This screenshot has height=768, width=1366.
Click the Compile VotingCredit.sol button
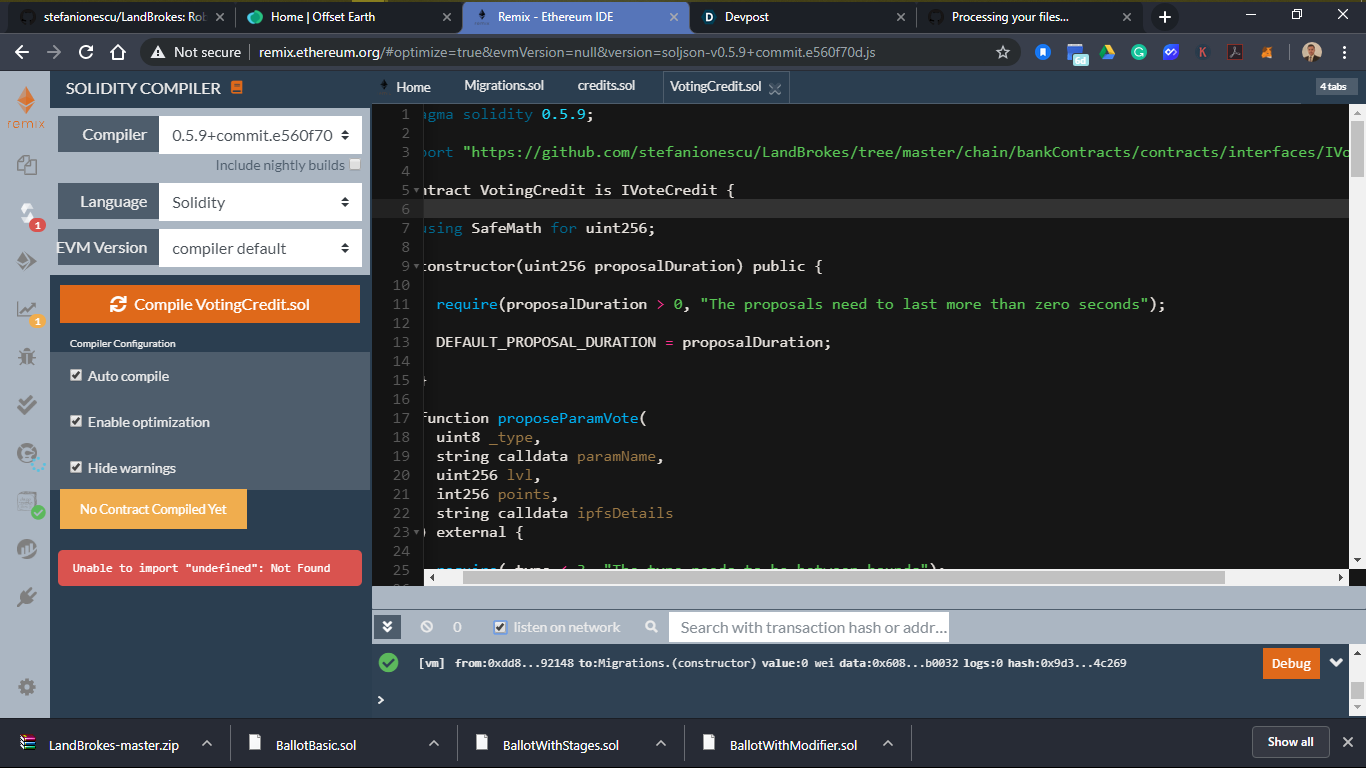[210, 304]
